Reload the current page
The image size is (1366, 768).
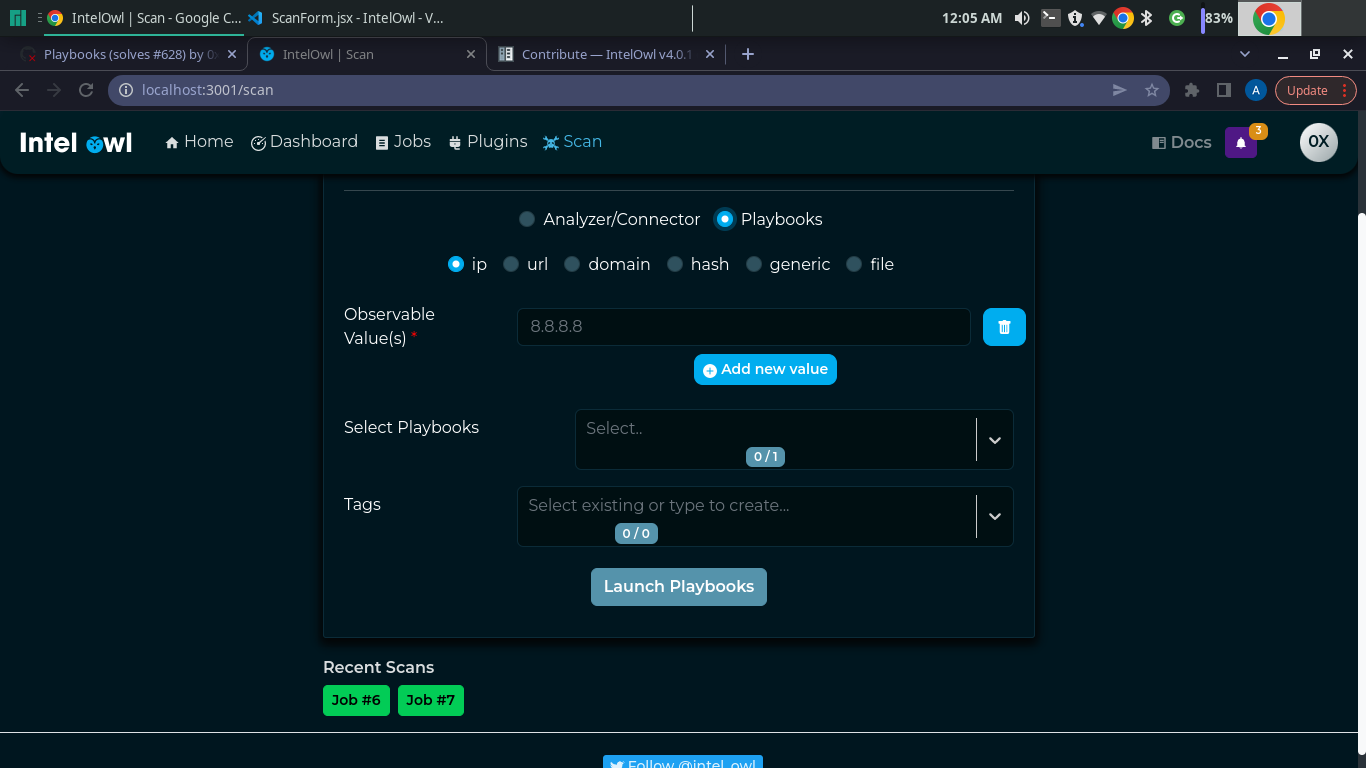[x=86, y=90]
